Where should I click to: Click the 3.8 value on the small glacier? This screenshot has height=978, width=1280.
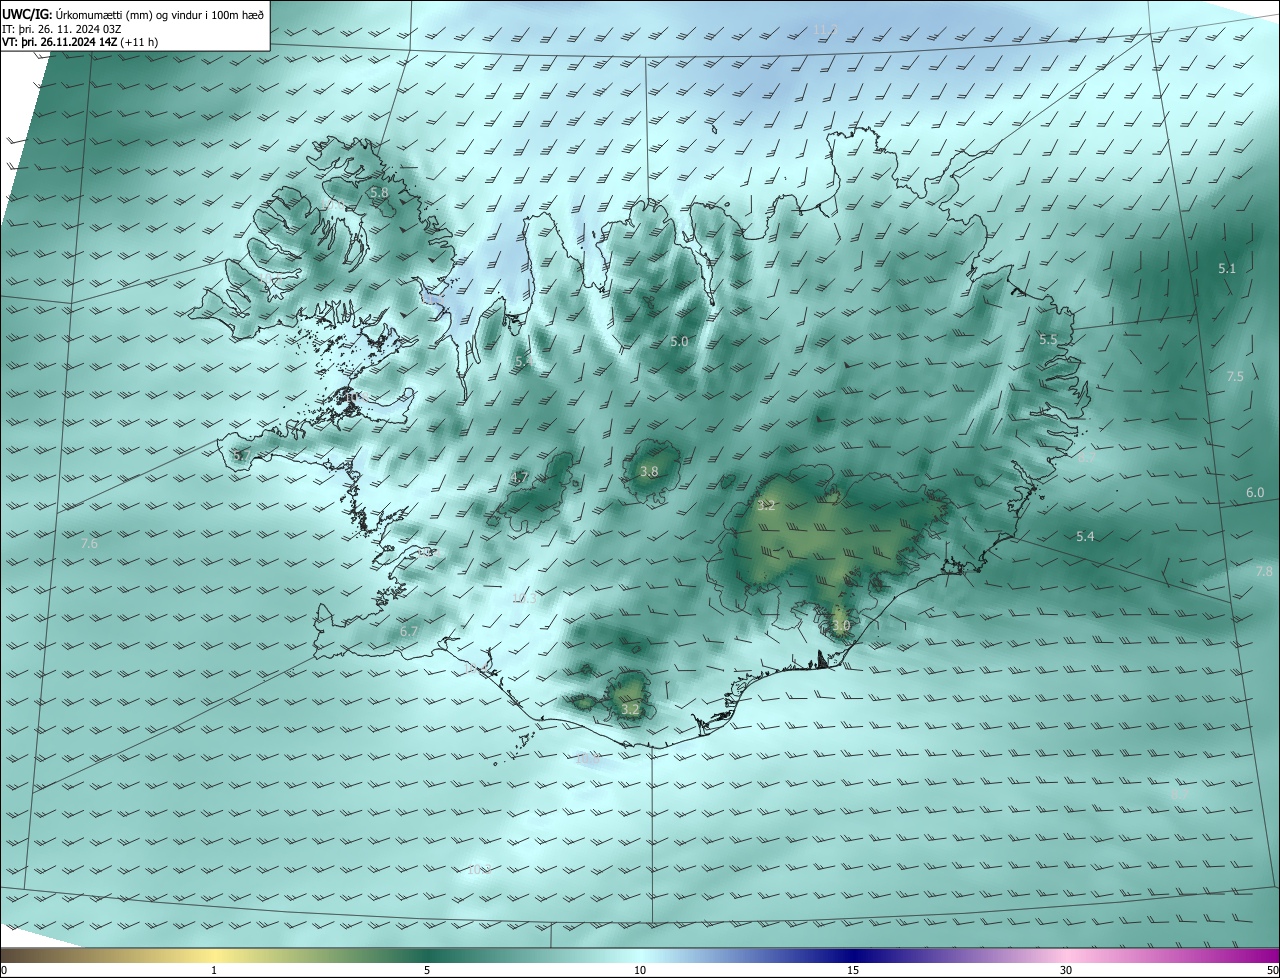649,472
